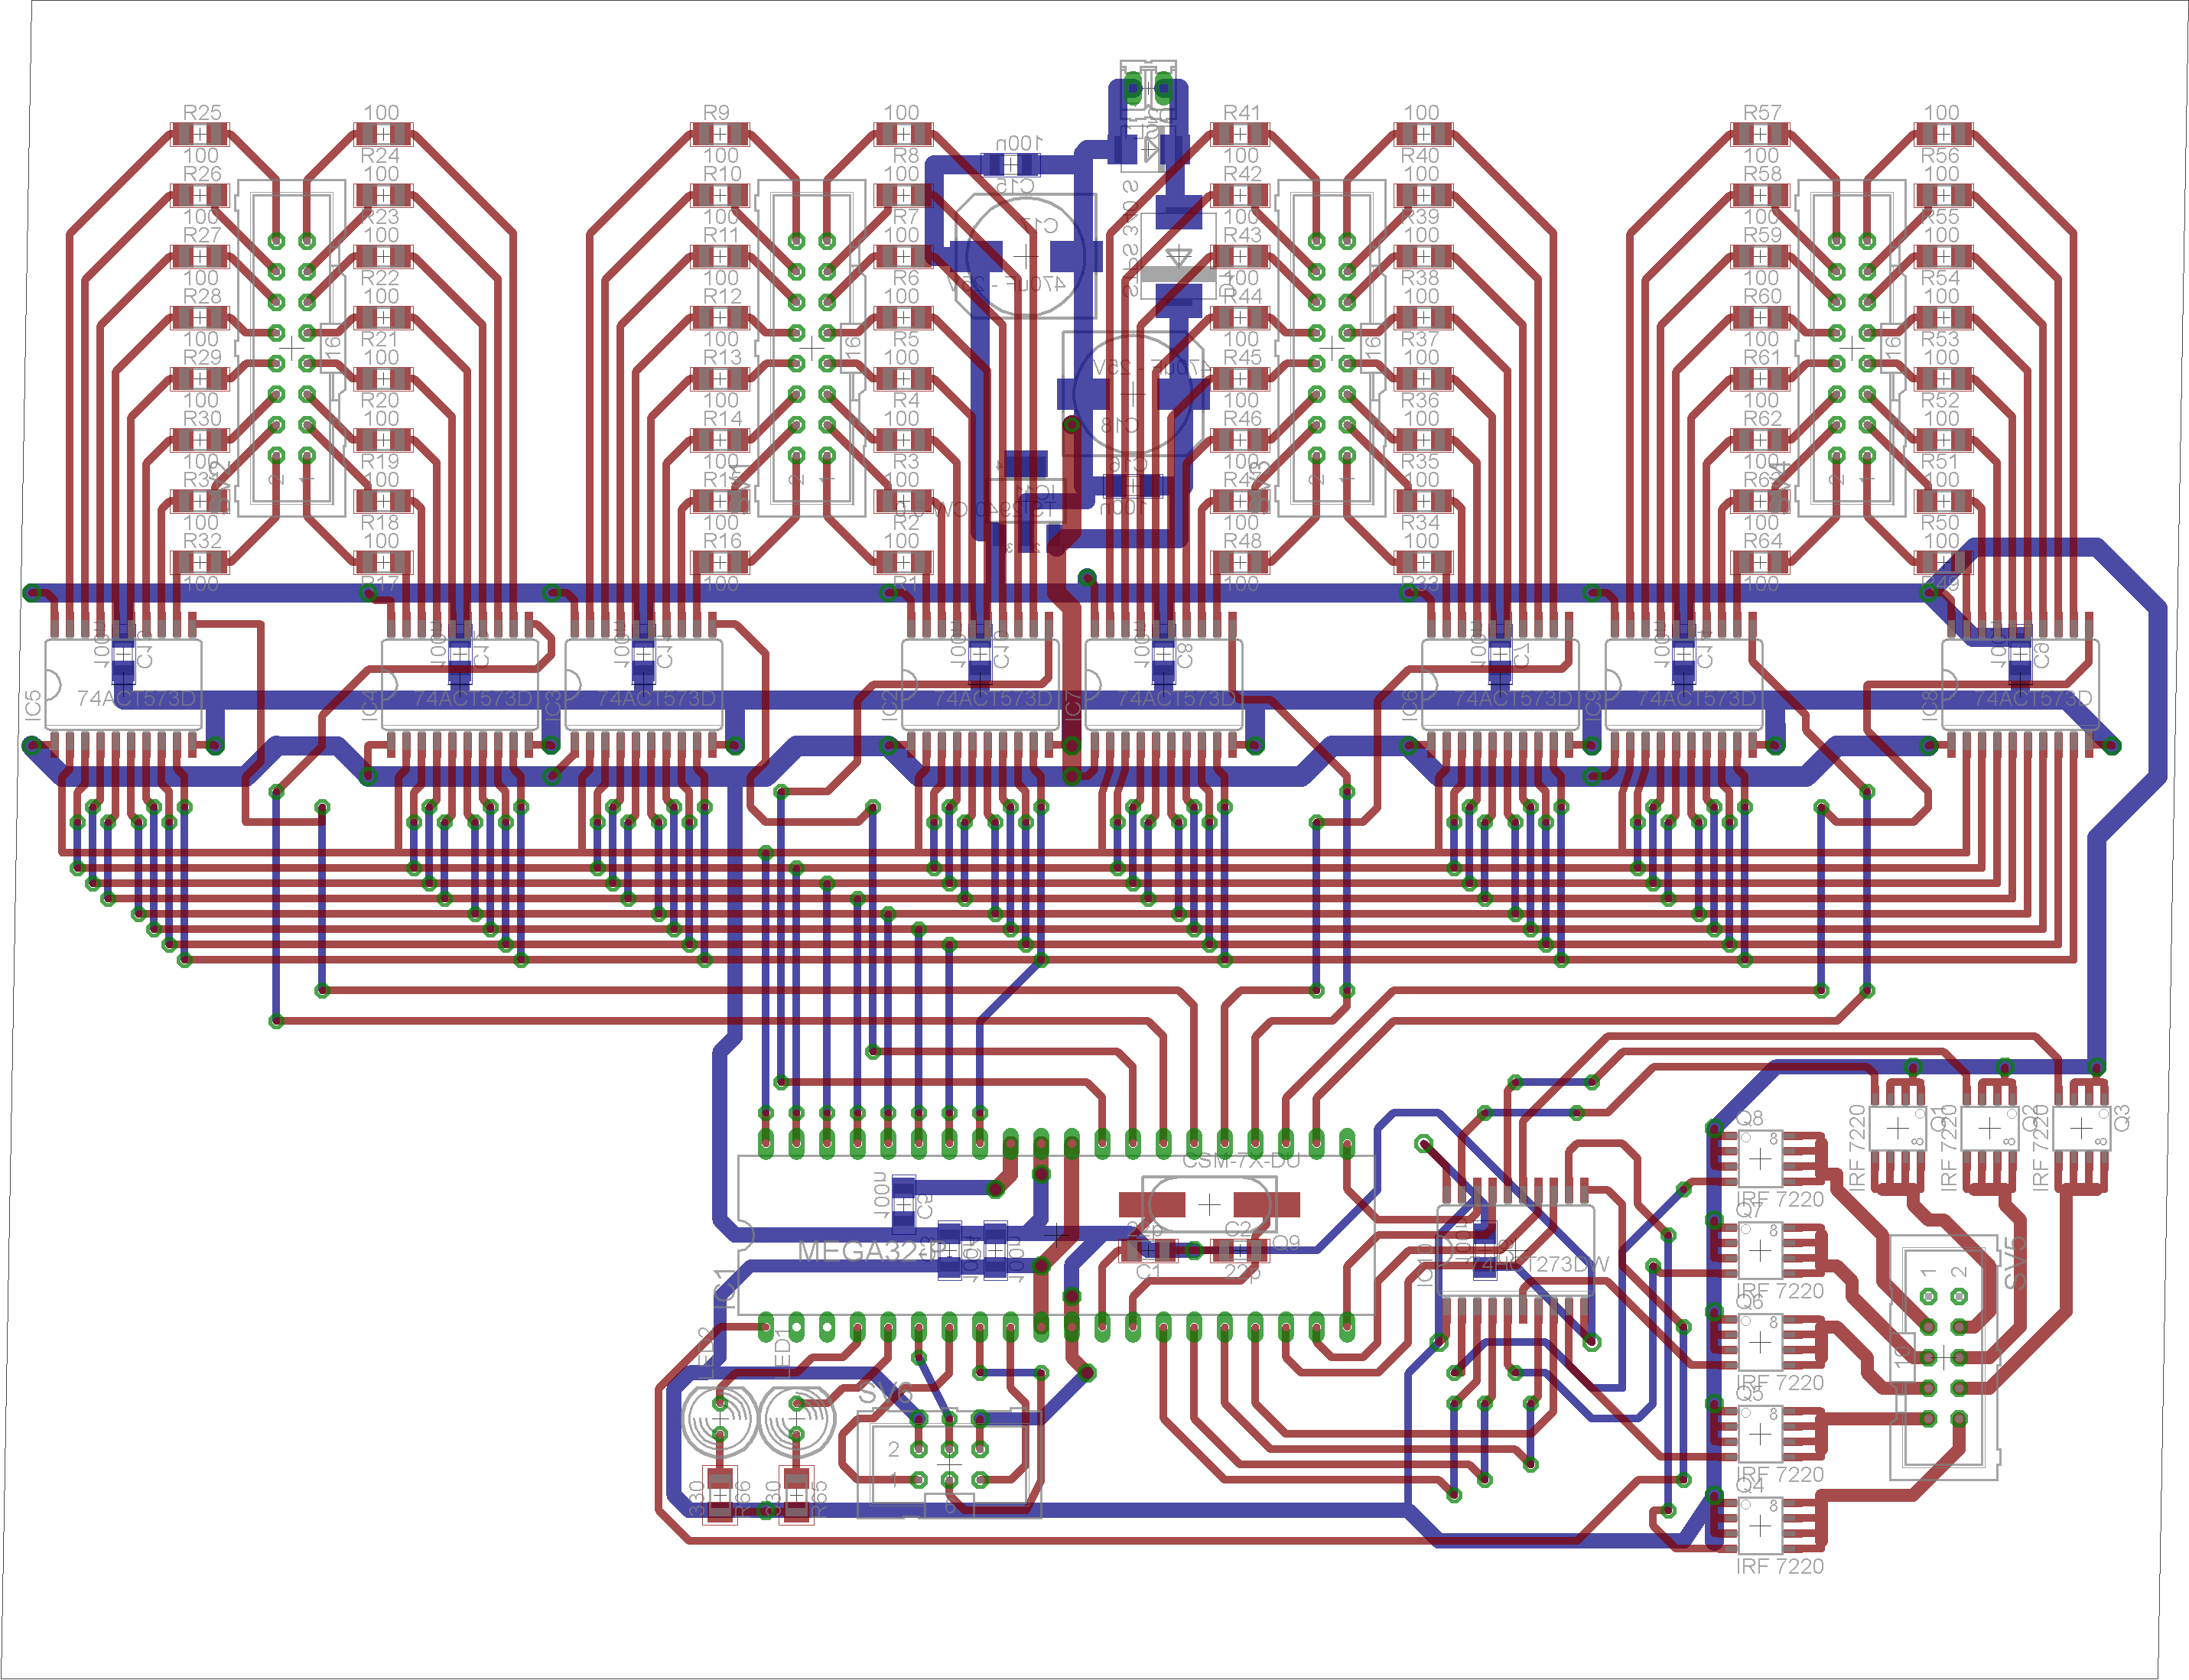Image resolution: width=2189 pixels, height=1680 pixels.
Task: Select the LED1 round footprint
Action: pos(796,1418)
